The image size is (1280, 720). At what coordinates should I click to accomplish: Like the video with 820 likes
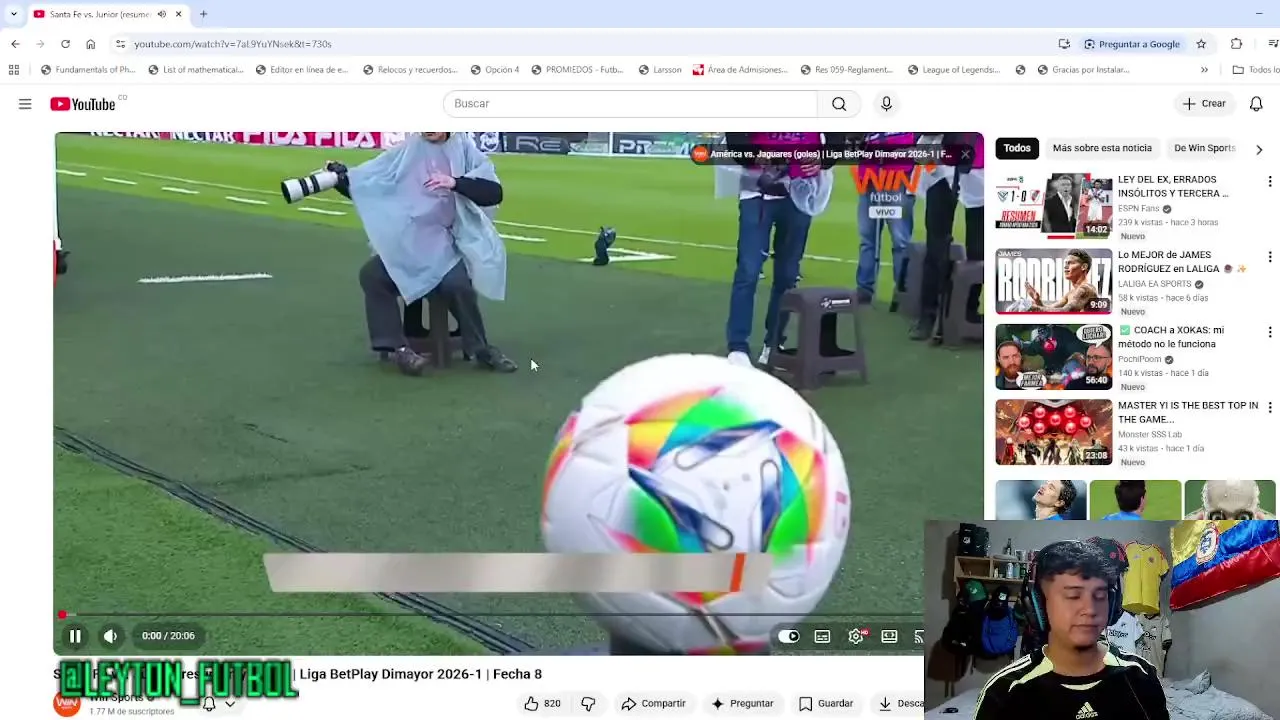(x=542, y=704)
